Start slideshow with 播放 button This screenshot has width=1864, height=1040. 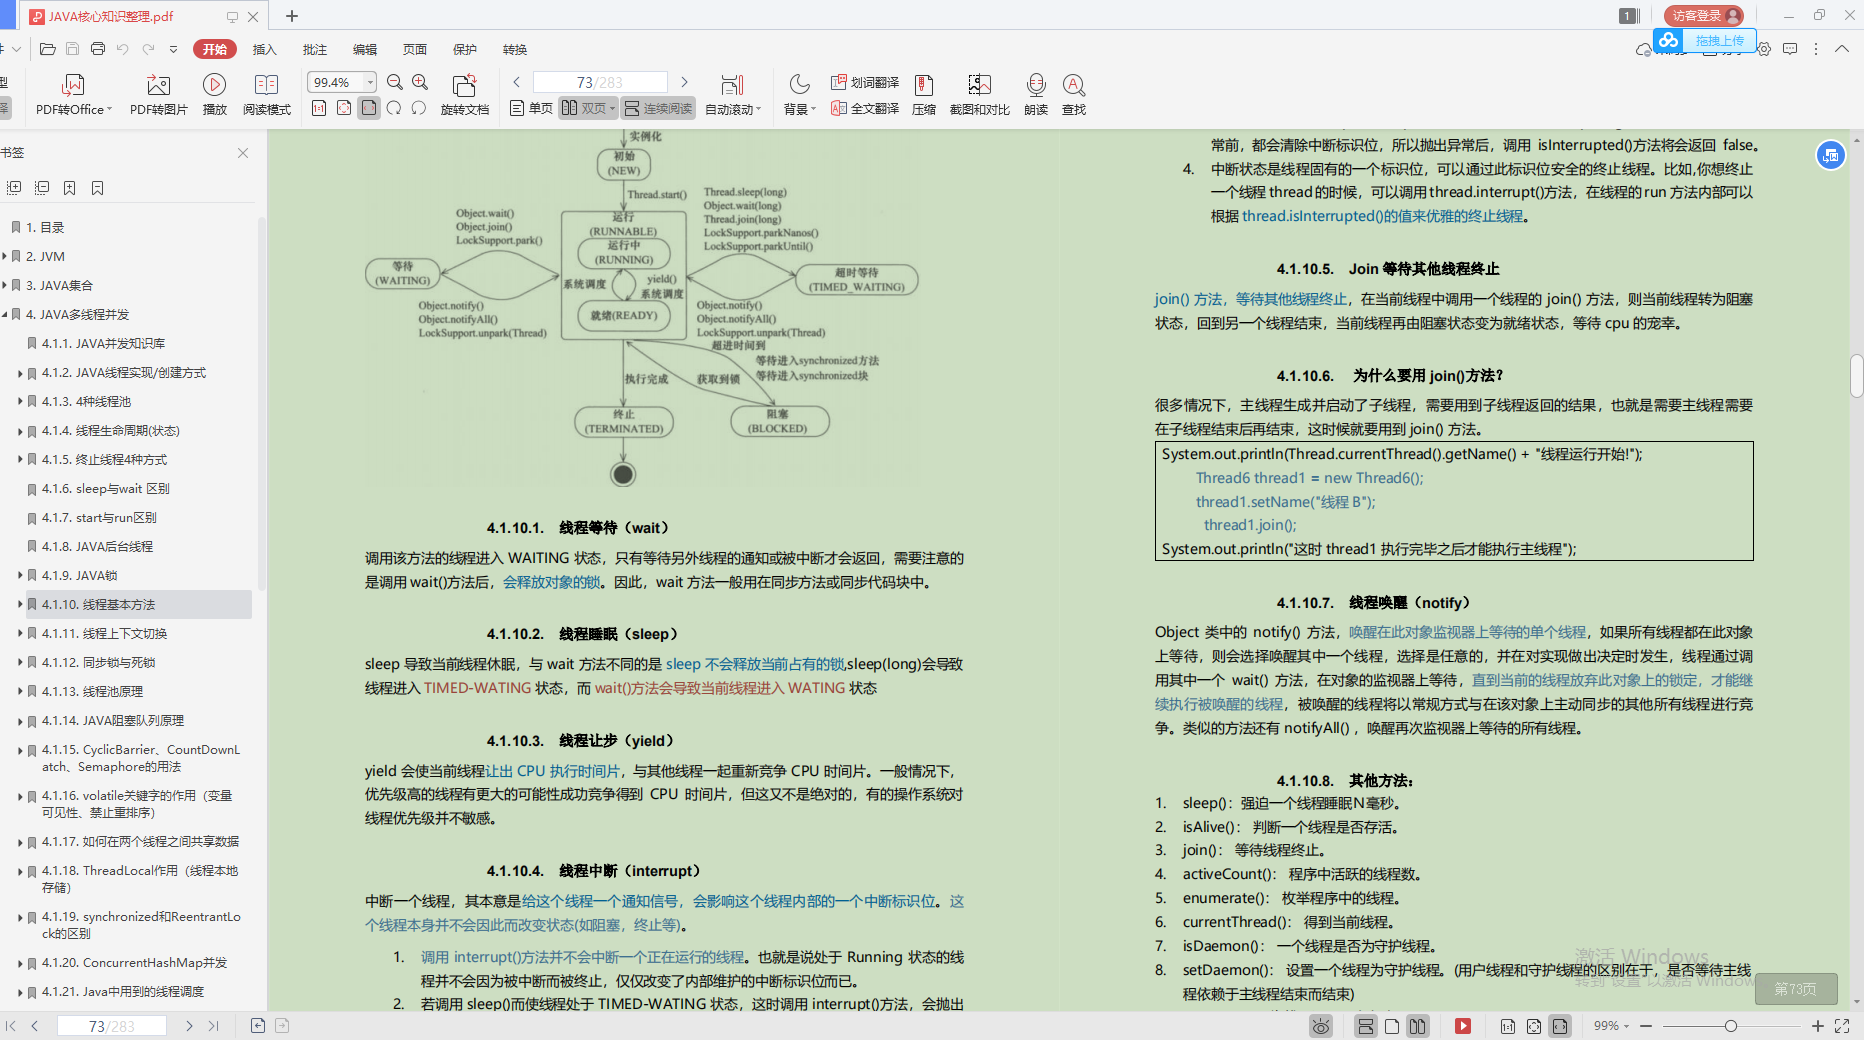click(x=215, y=95)
